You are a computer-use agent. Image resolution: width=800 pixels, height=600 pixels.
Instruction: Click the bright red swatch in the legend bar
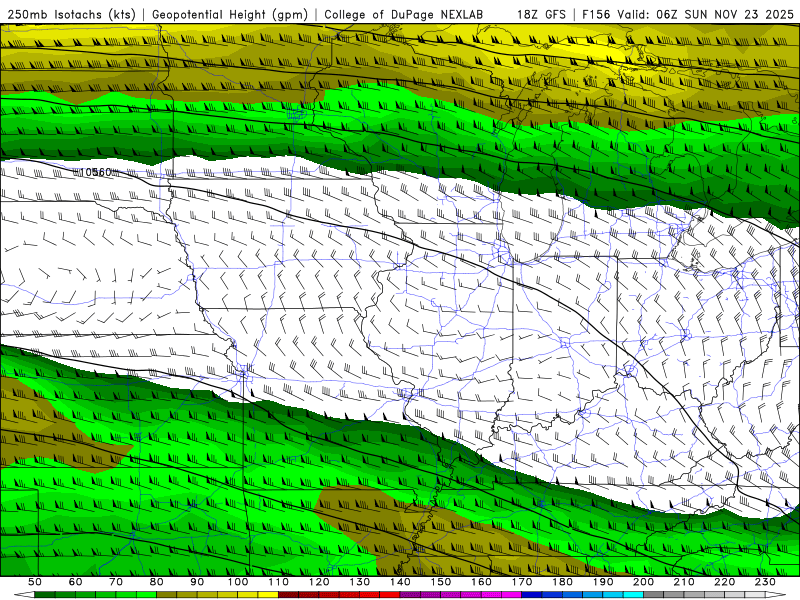(390, 594)
